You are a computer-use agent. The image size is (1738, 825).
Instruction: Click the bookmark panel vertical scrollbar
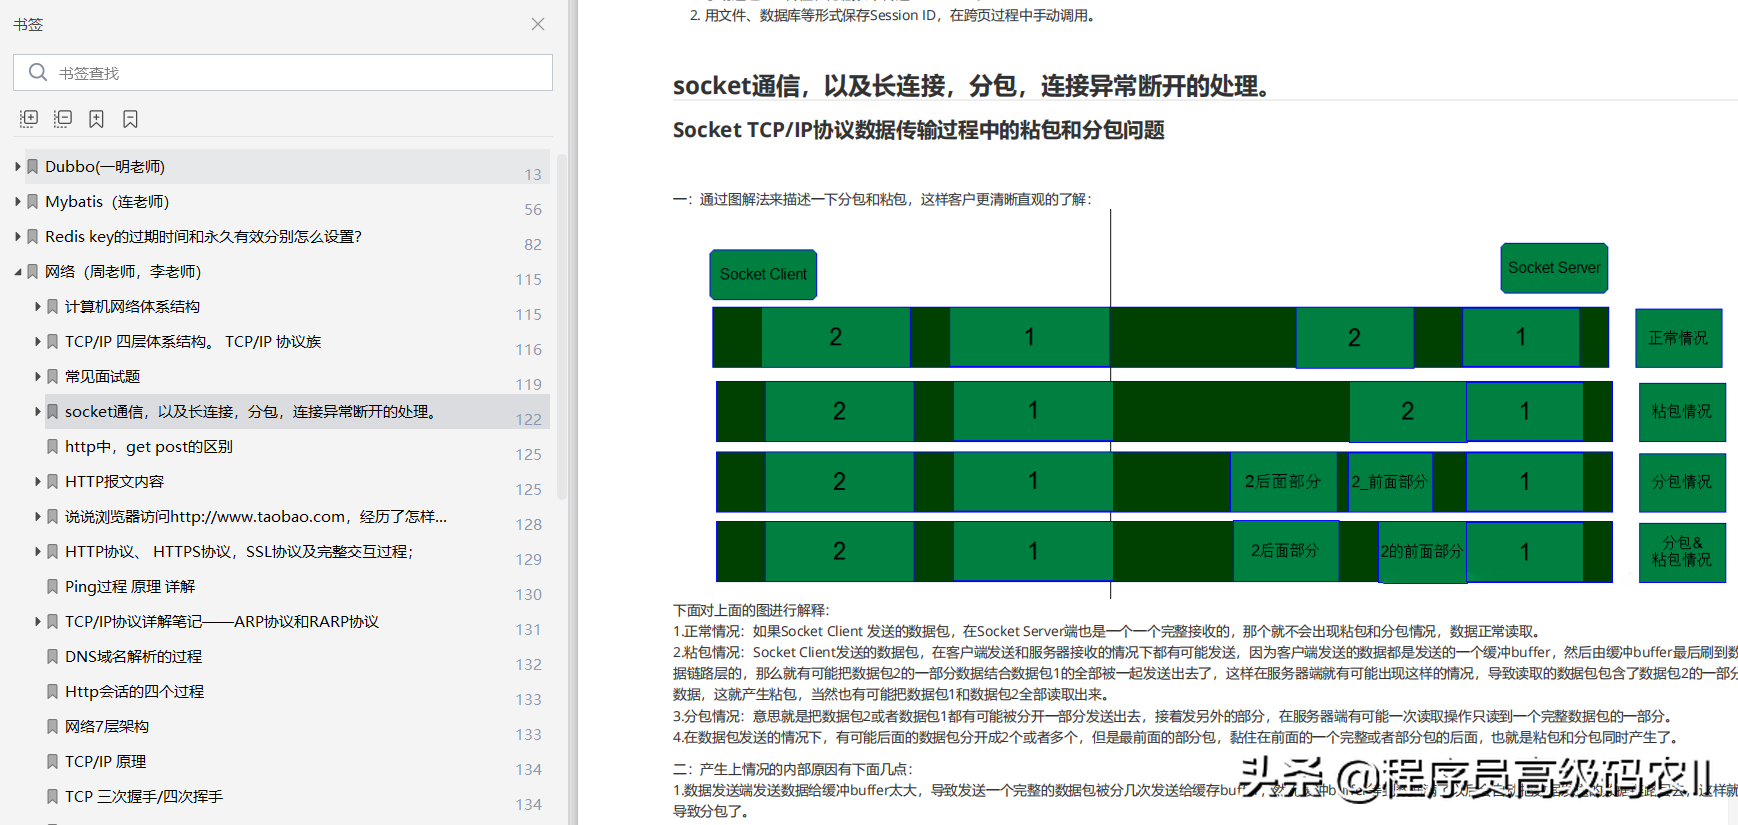coord(562,325)
